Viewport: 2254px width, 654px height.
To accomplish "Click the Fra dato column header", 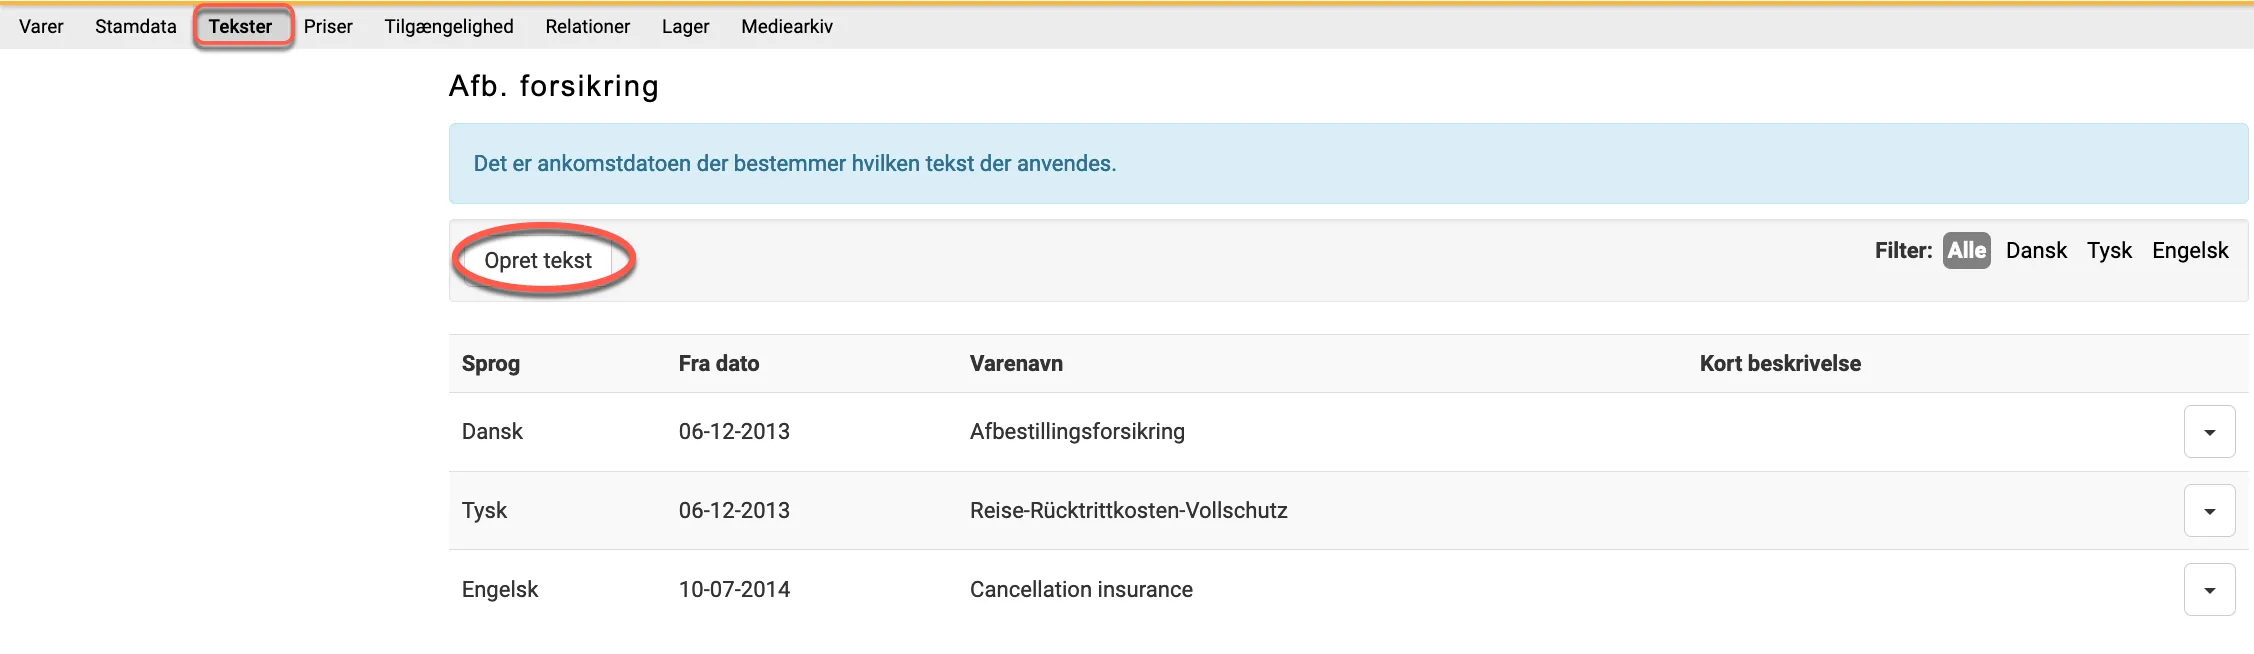I will [x=718, y=364].
